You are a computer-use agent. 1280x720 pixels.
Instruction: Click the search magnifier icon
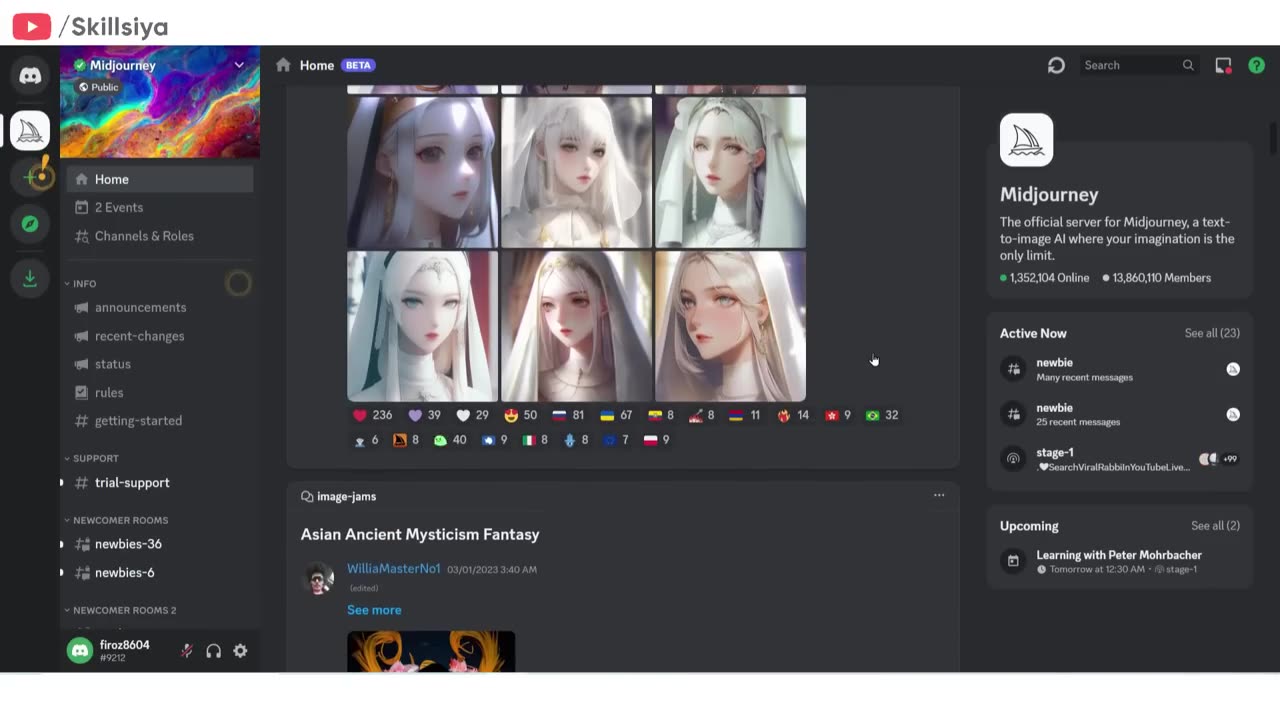(x=1188, y=65)
